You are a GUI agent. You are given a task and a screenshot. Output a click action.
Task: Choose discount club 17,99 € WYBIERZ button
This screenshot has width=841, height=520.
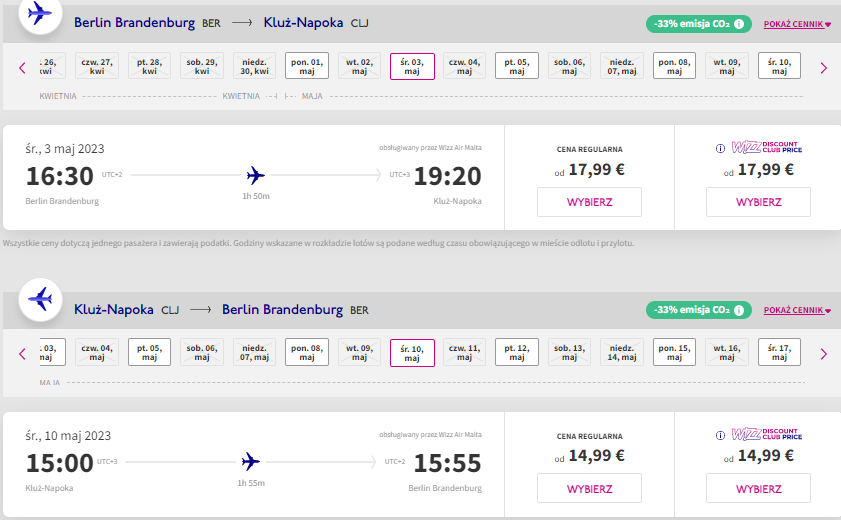[758, 202]
